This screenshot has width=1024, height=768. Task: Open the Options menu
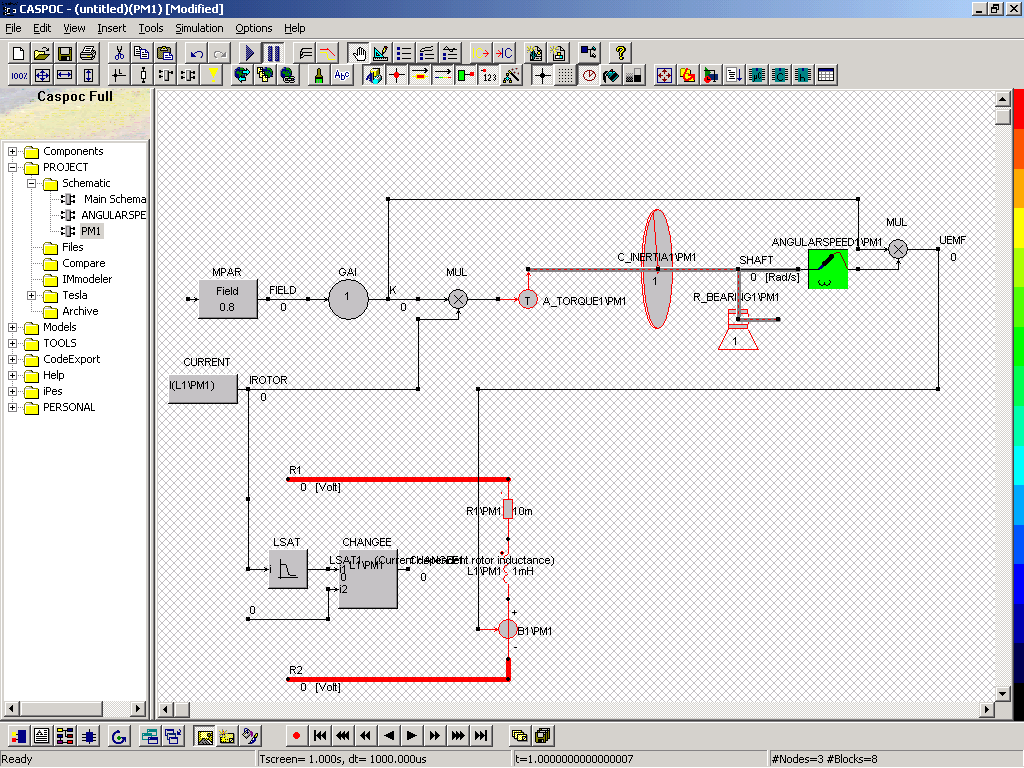(x=253, y=28)
